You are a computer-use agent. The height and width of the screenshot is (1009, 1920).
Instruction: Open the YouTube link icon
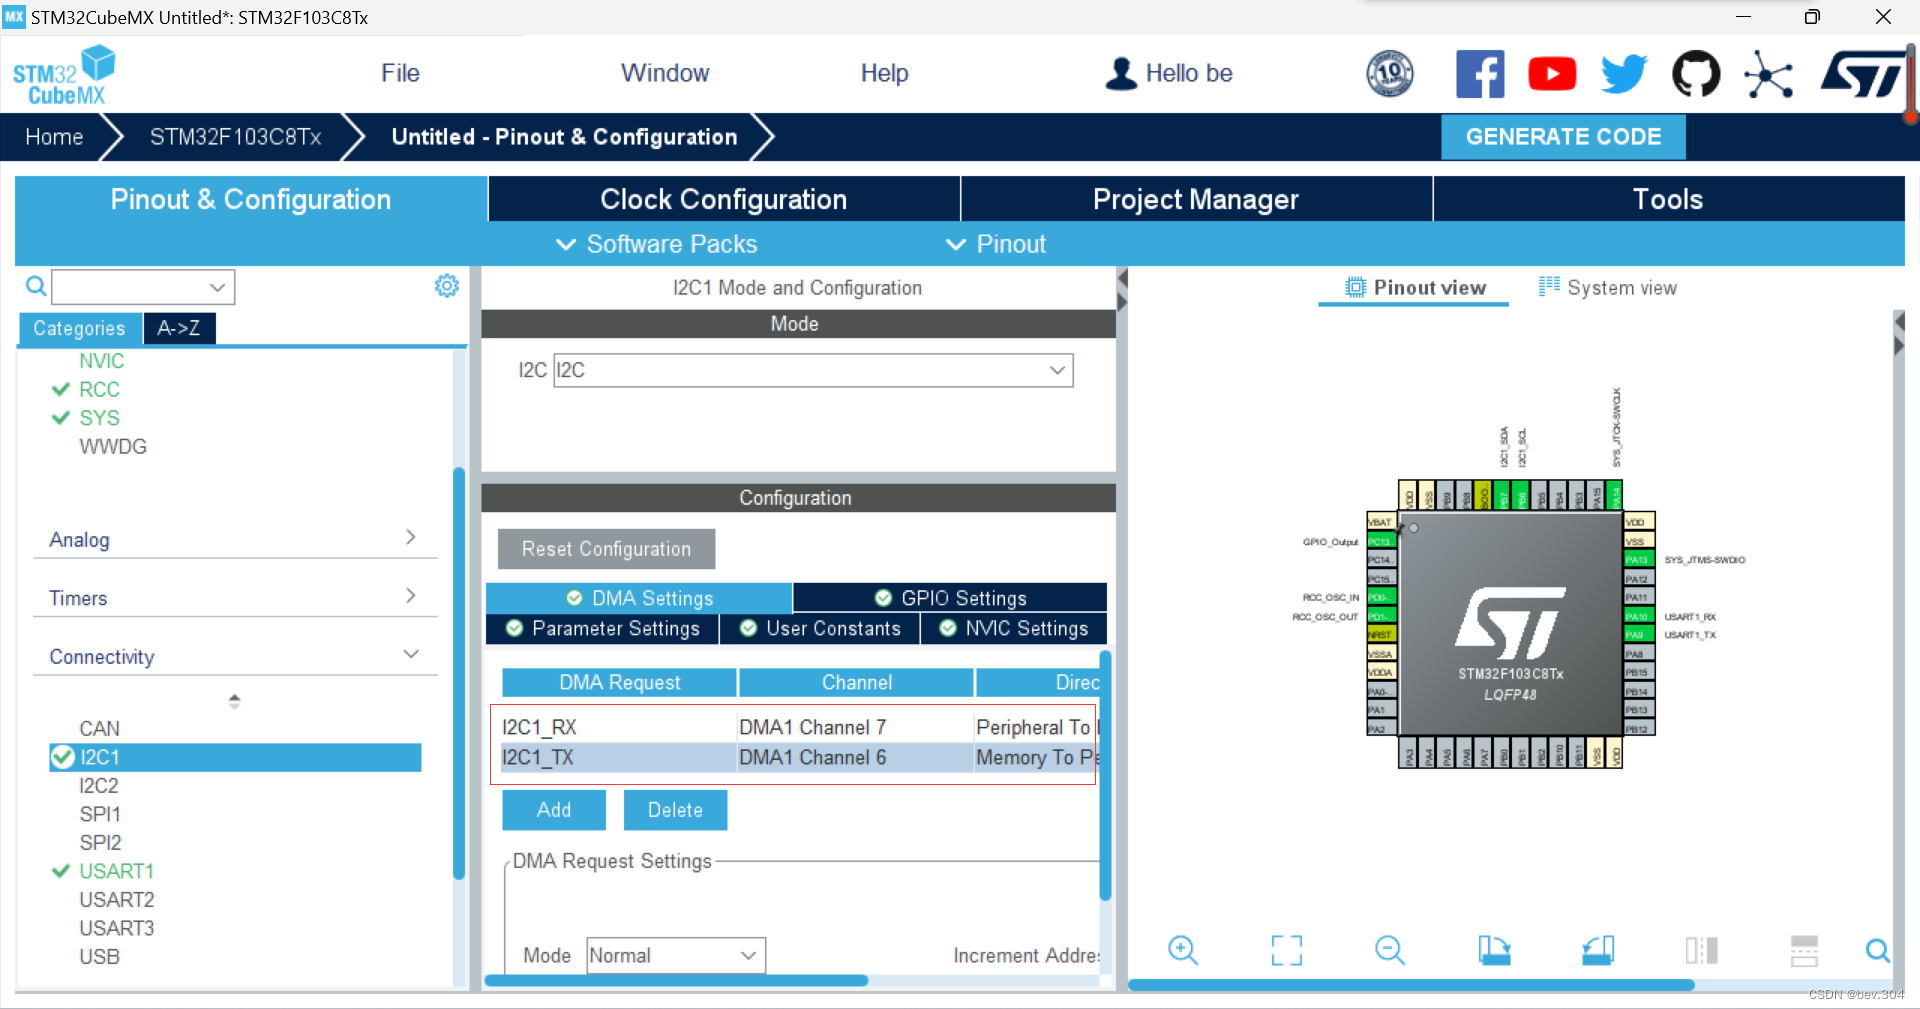1552,74
